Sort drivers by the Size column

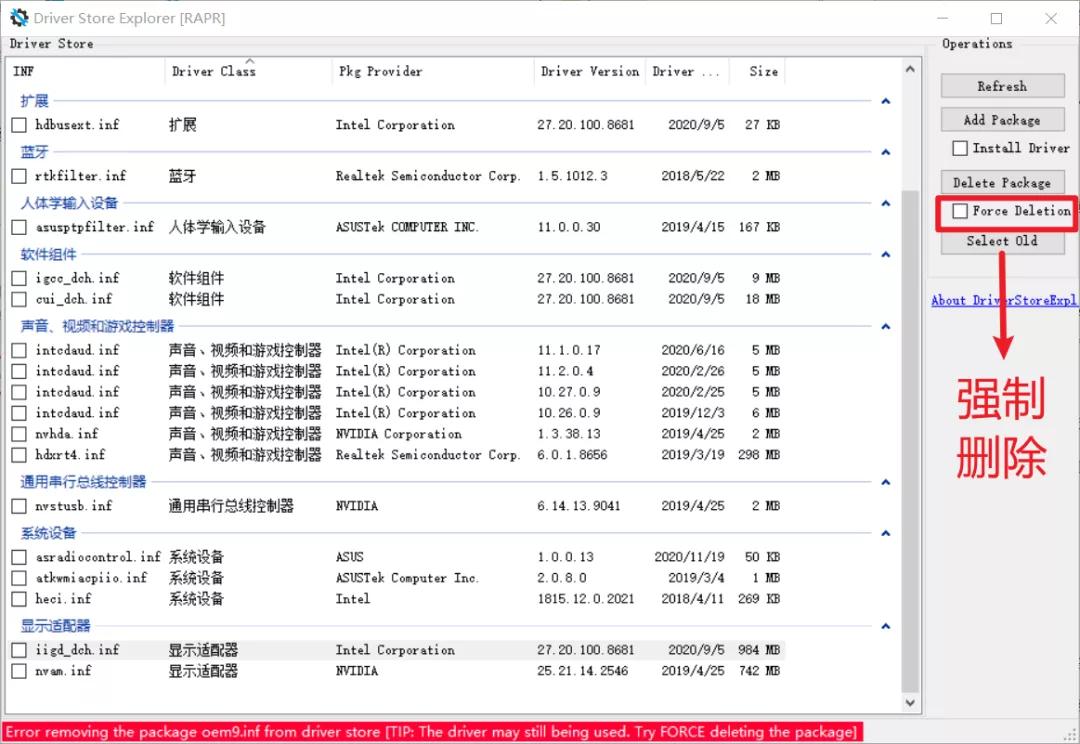click(x=762, y=71)
